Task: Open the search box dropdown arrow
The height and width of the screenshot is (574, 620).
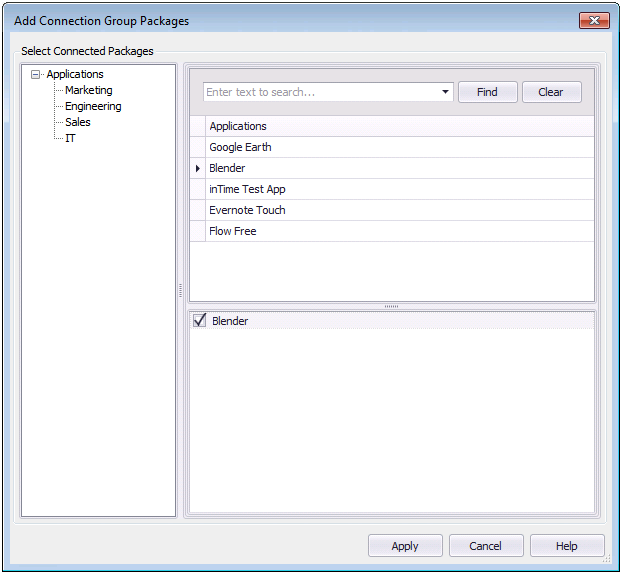Action: point(445,92)
